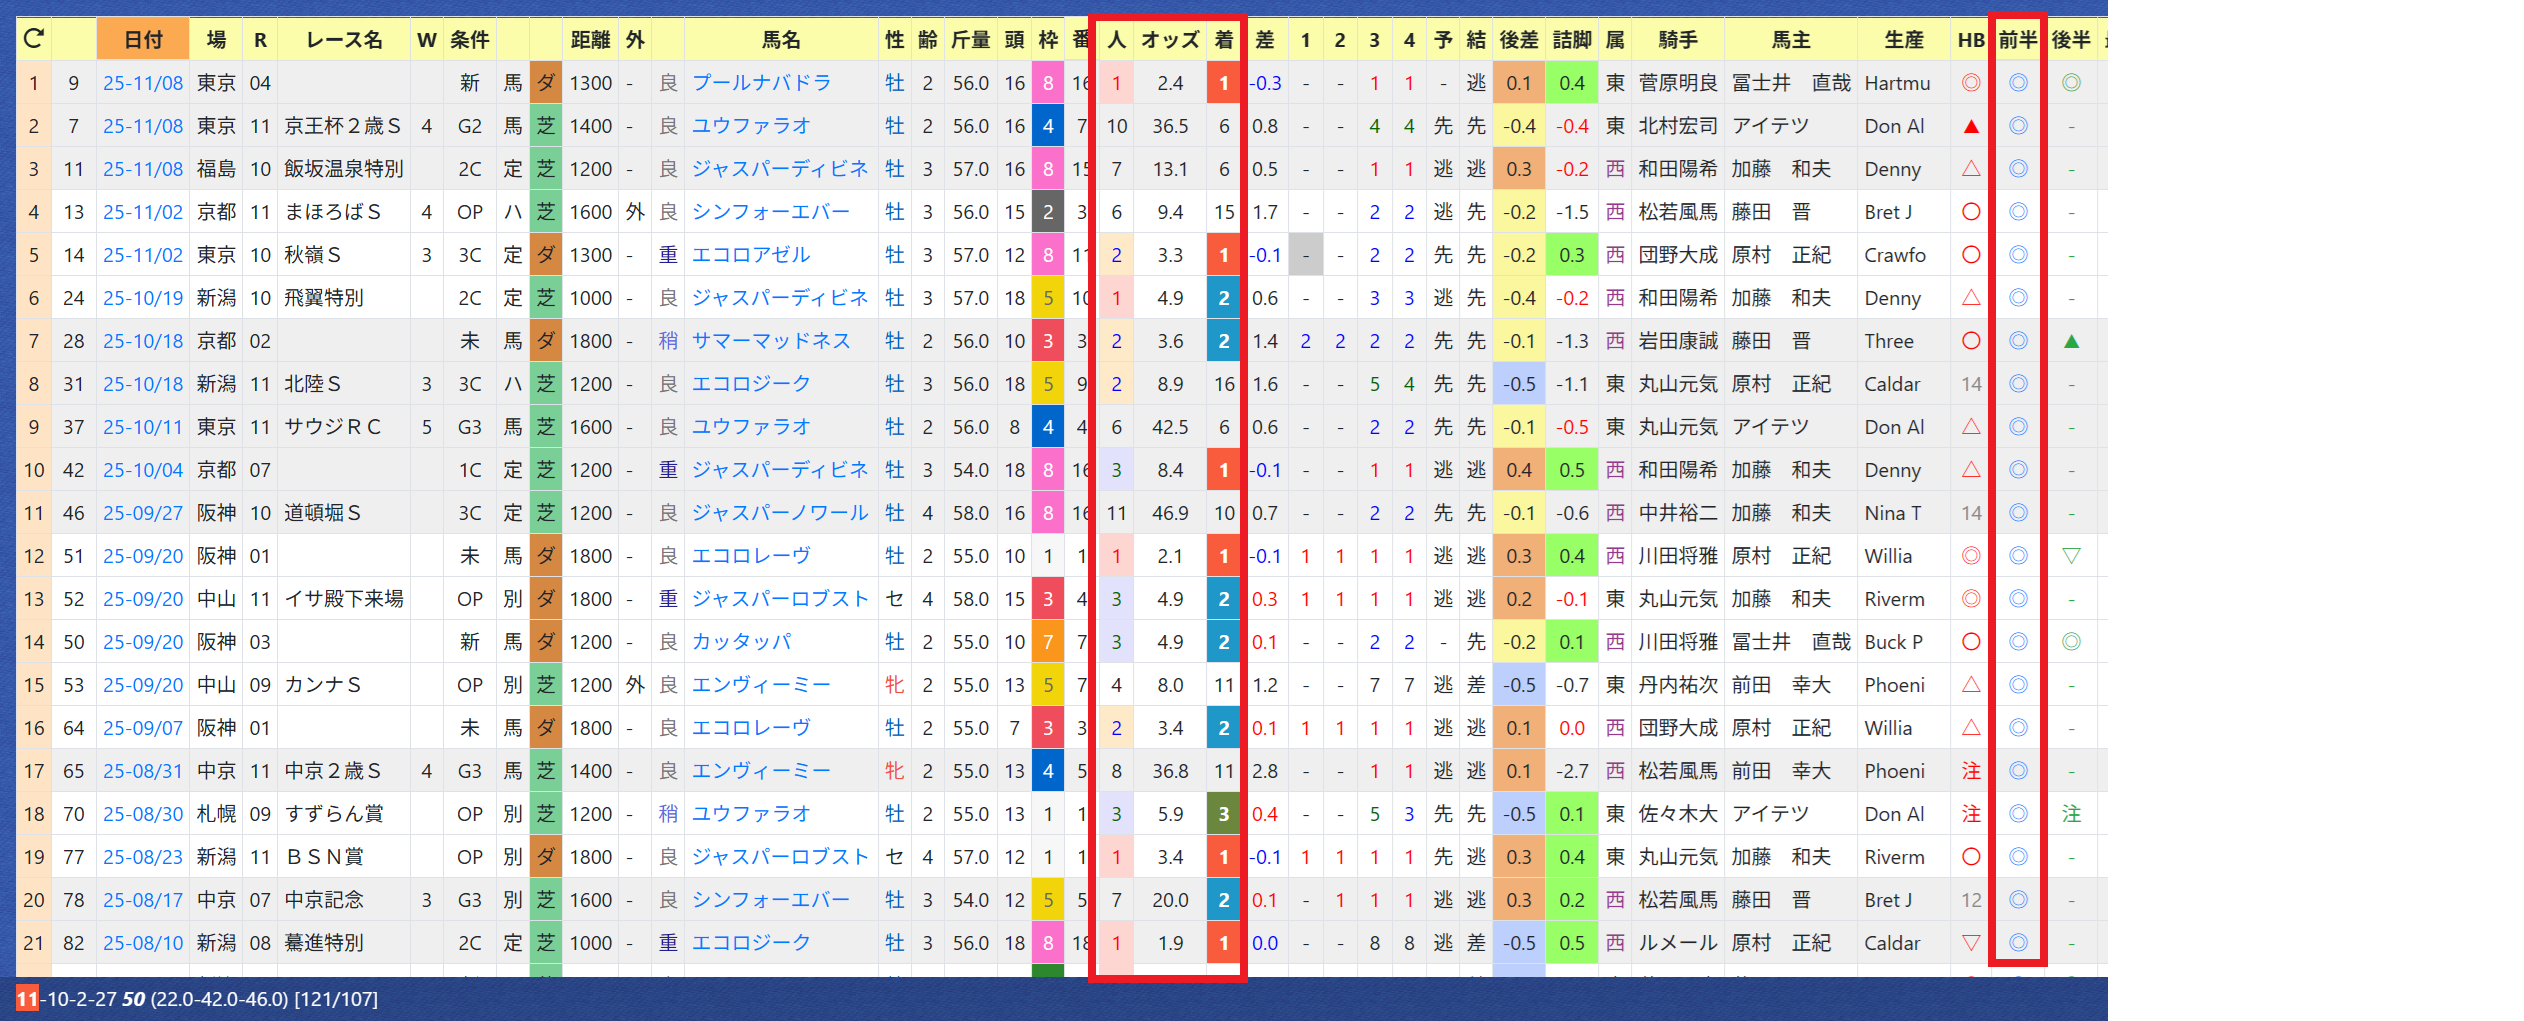Open the 25-08/17 date link
Screen dimensions: 2524x1021
coord(143,900)
